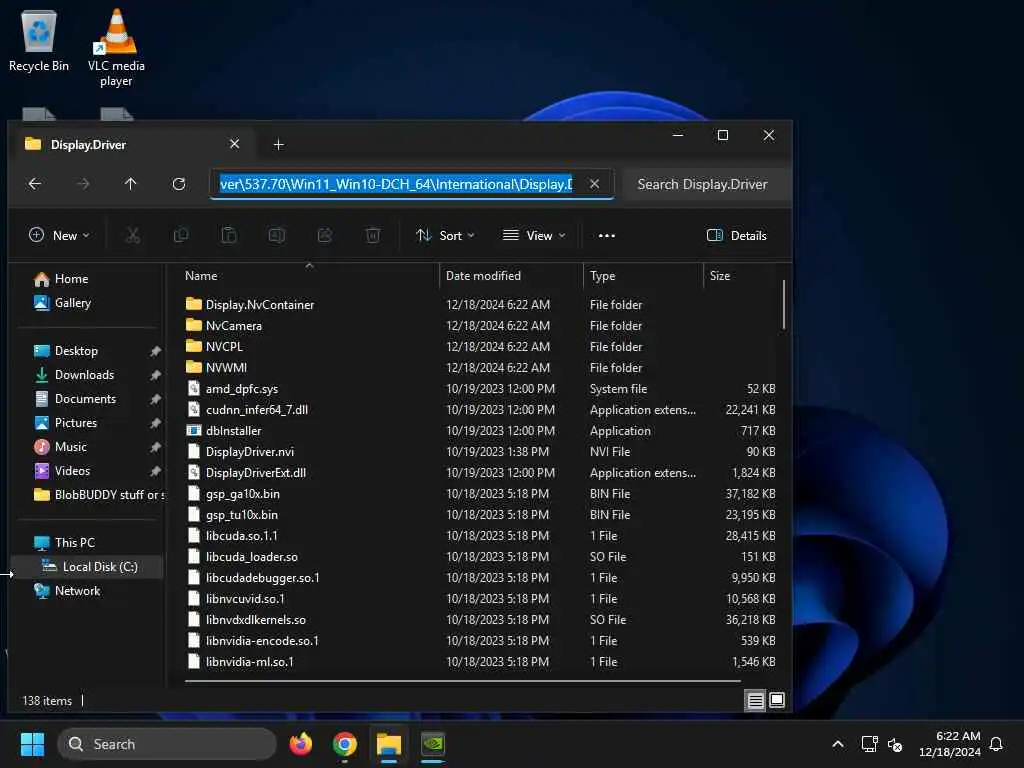Viewport: 1024px width, 768px height.
Task: Unpin Desktop using its pin icon
Action: [x=155, y=351]
